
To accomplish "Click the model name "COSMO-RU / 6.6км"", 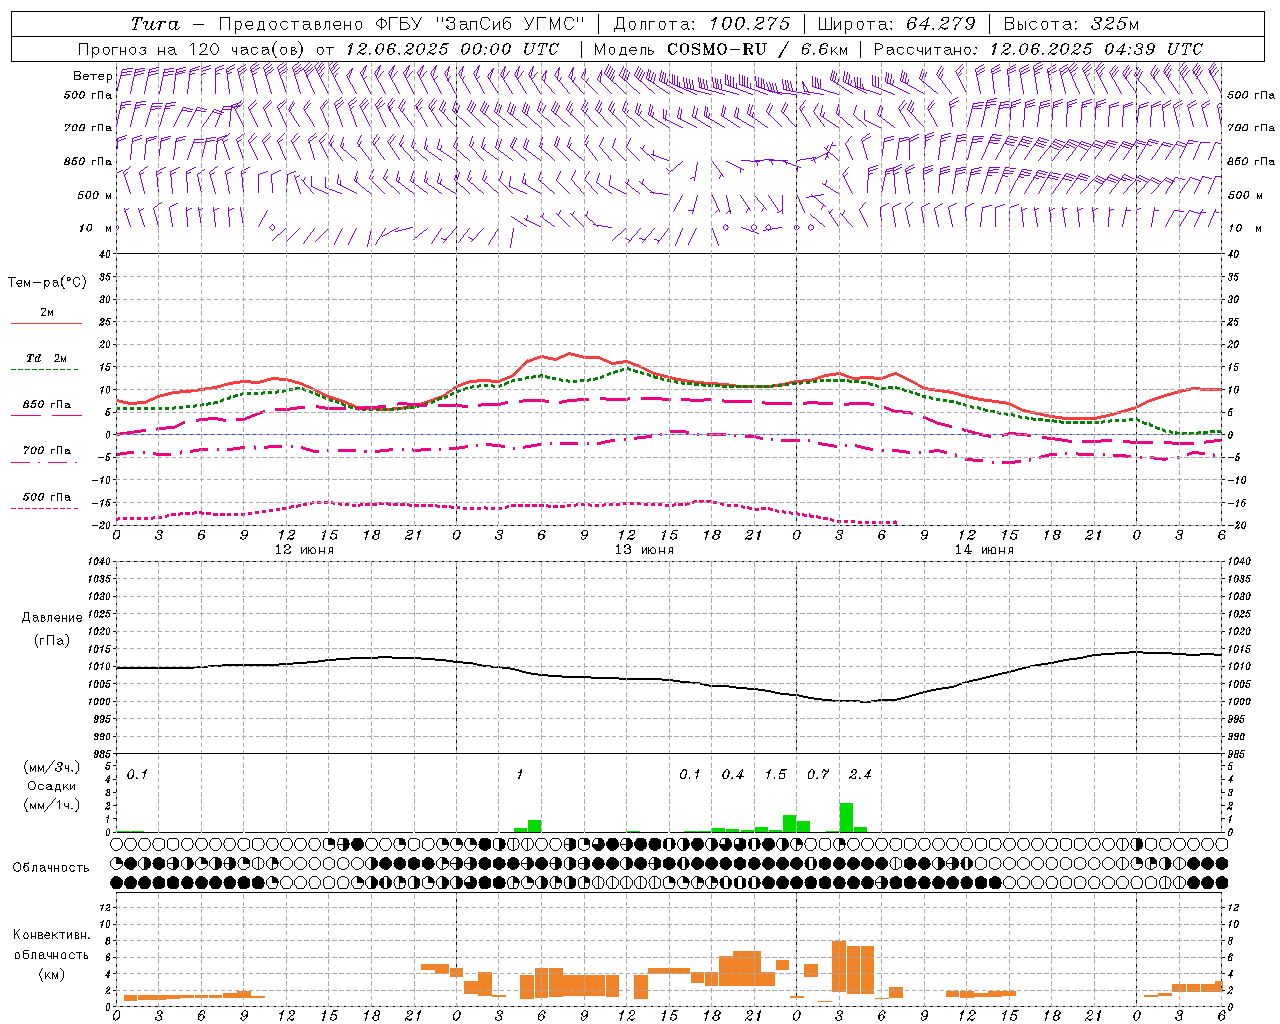I will point(758,49).
